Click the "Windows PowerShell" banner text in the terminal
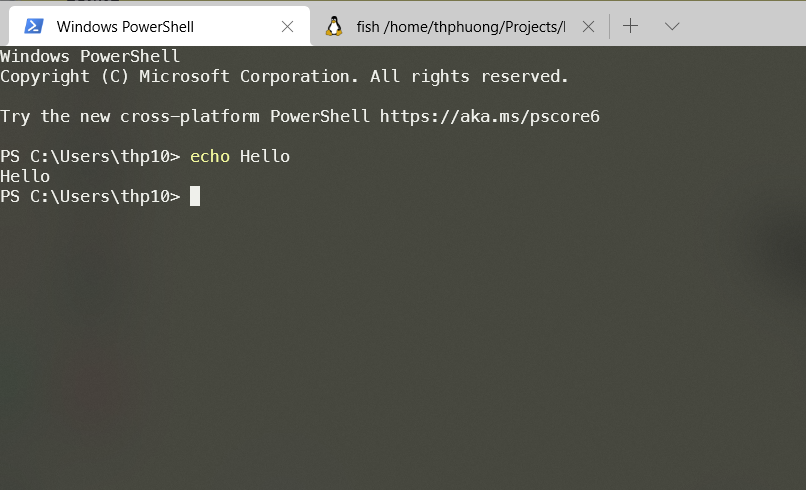The height and width of the screenshot is (490, 806). (x=90, y=56)
